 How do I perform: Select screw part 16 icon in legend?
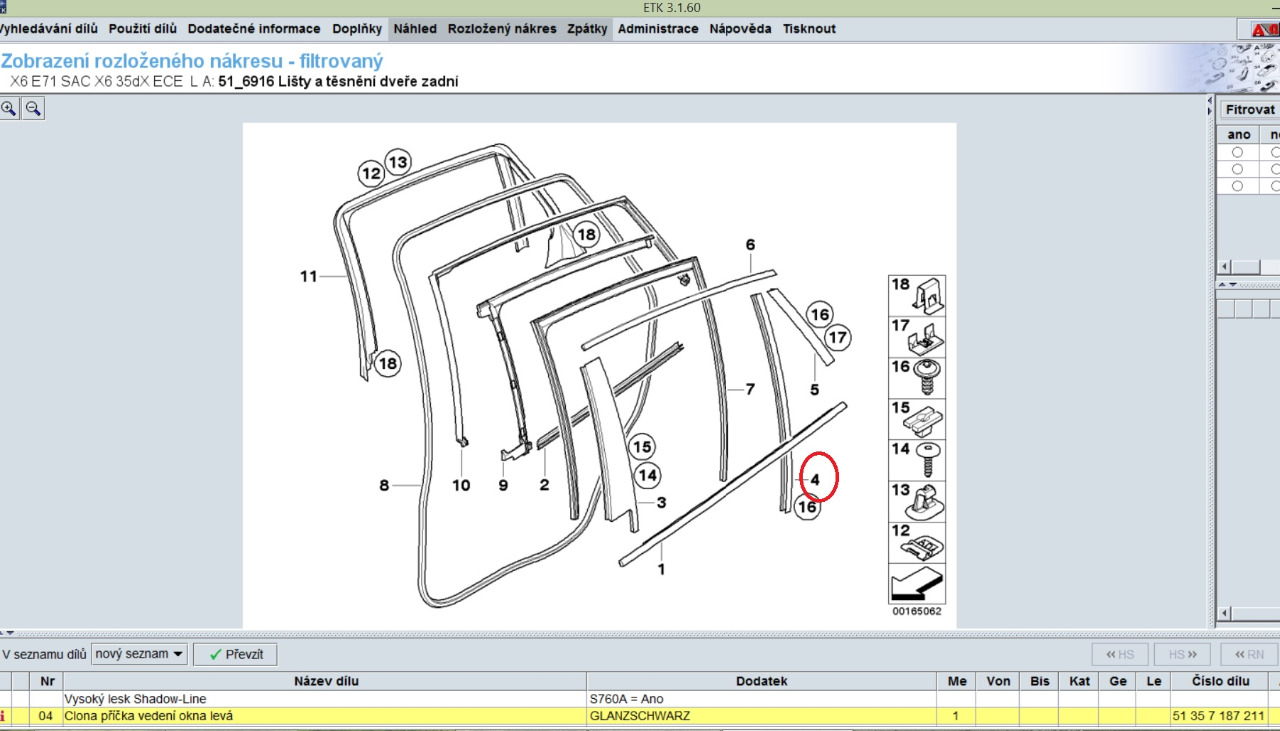[917, 377]
